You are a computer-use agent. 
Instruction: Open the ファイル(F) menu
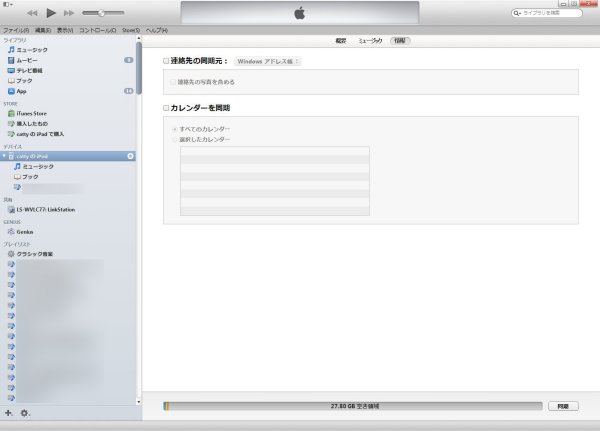tap(16, 30)
